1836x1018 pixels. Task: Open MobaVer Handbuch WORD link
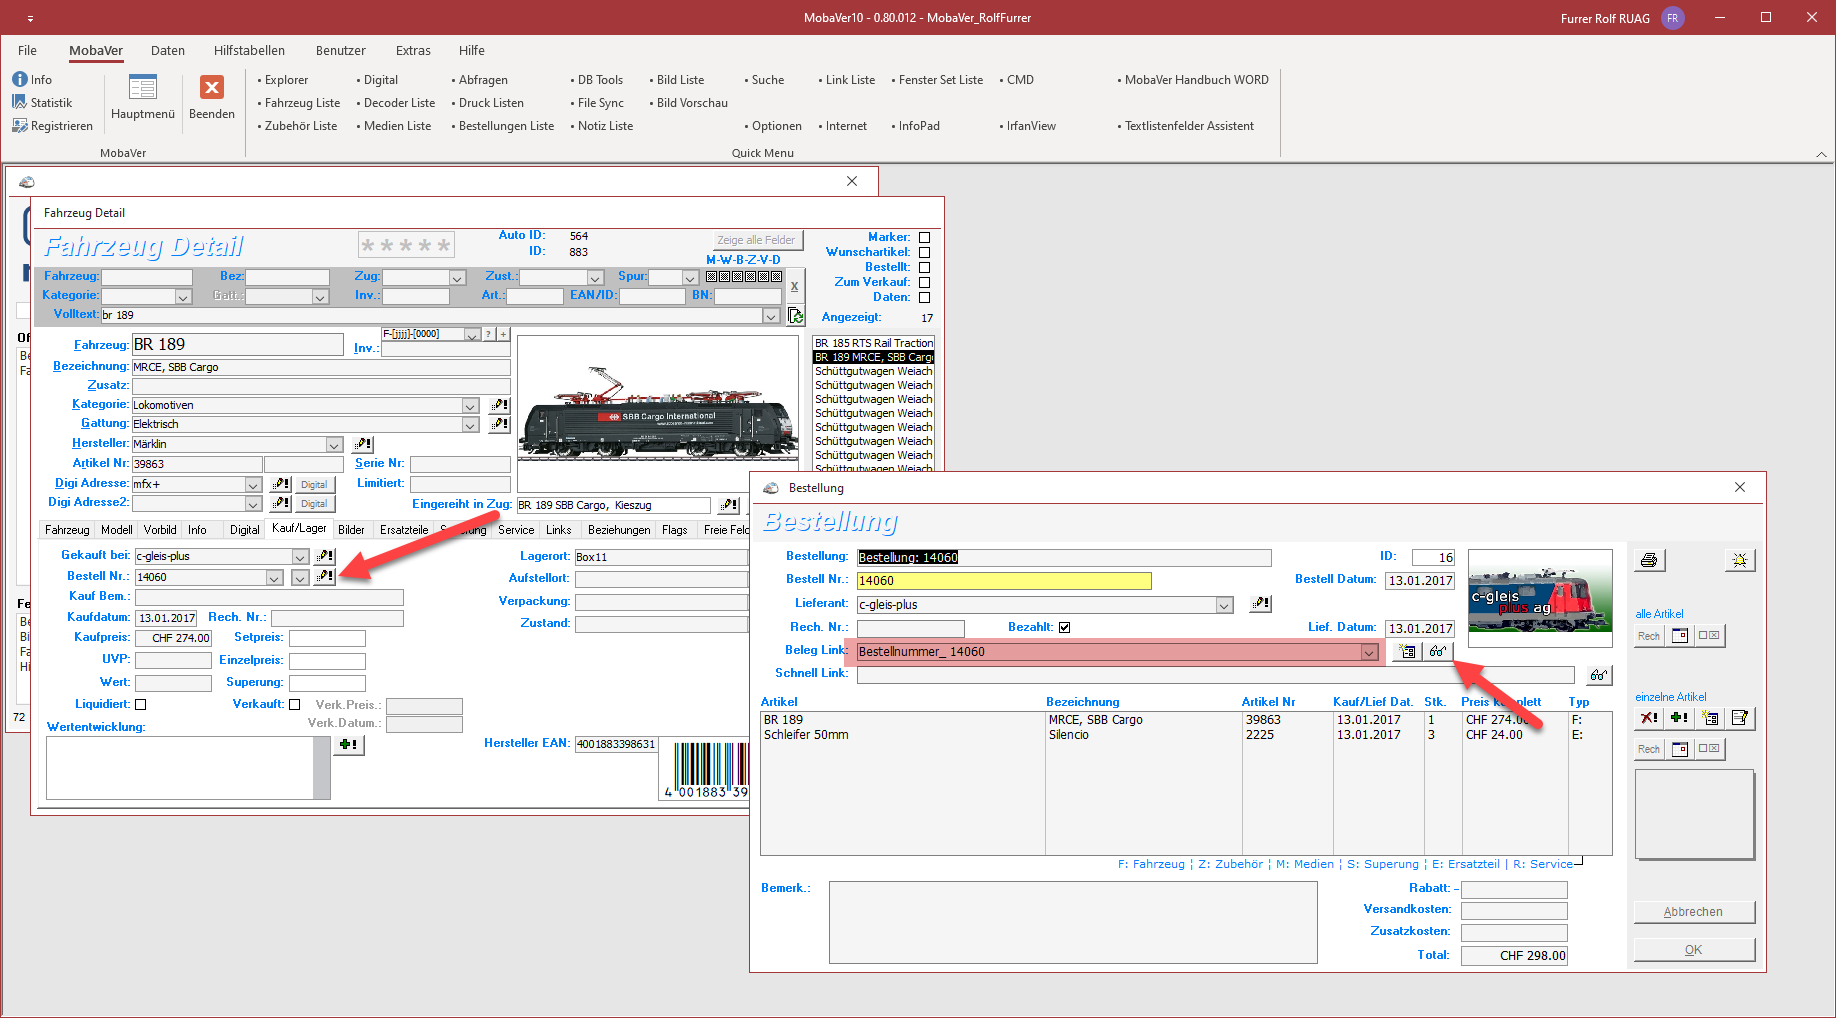1196,79
